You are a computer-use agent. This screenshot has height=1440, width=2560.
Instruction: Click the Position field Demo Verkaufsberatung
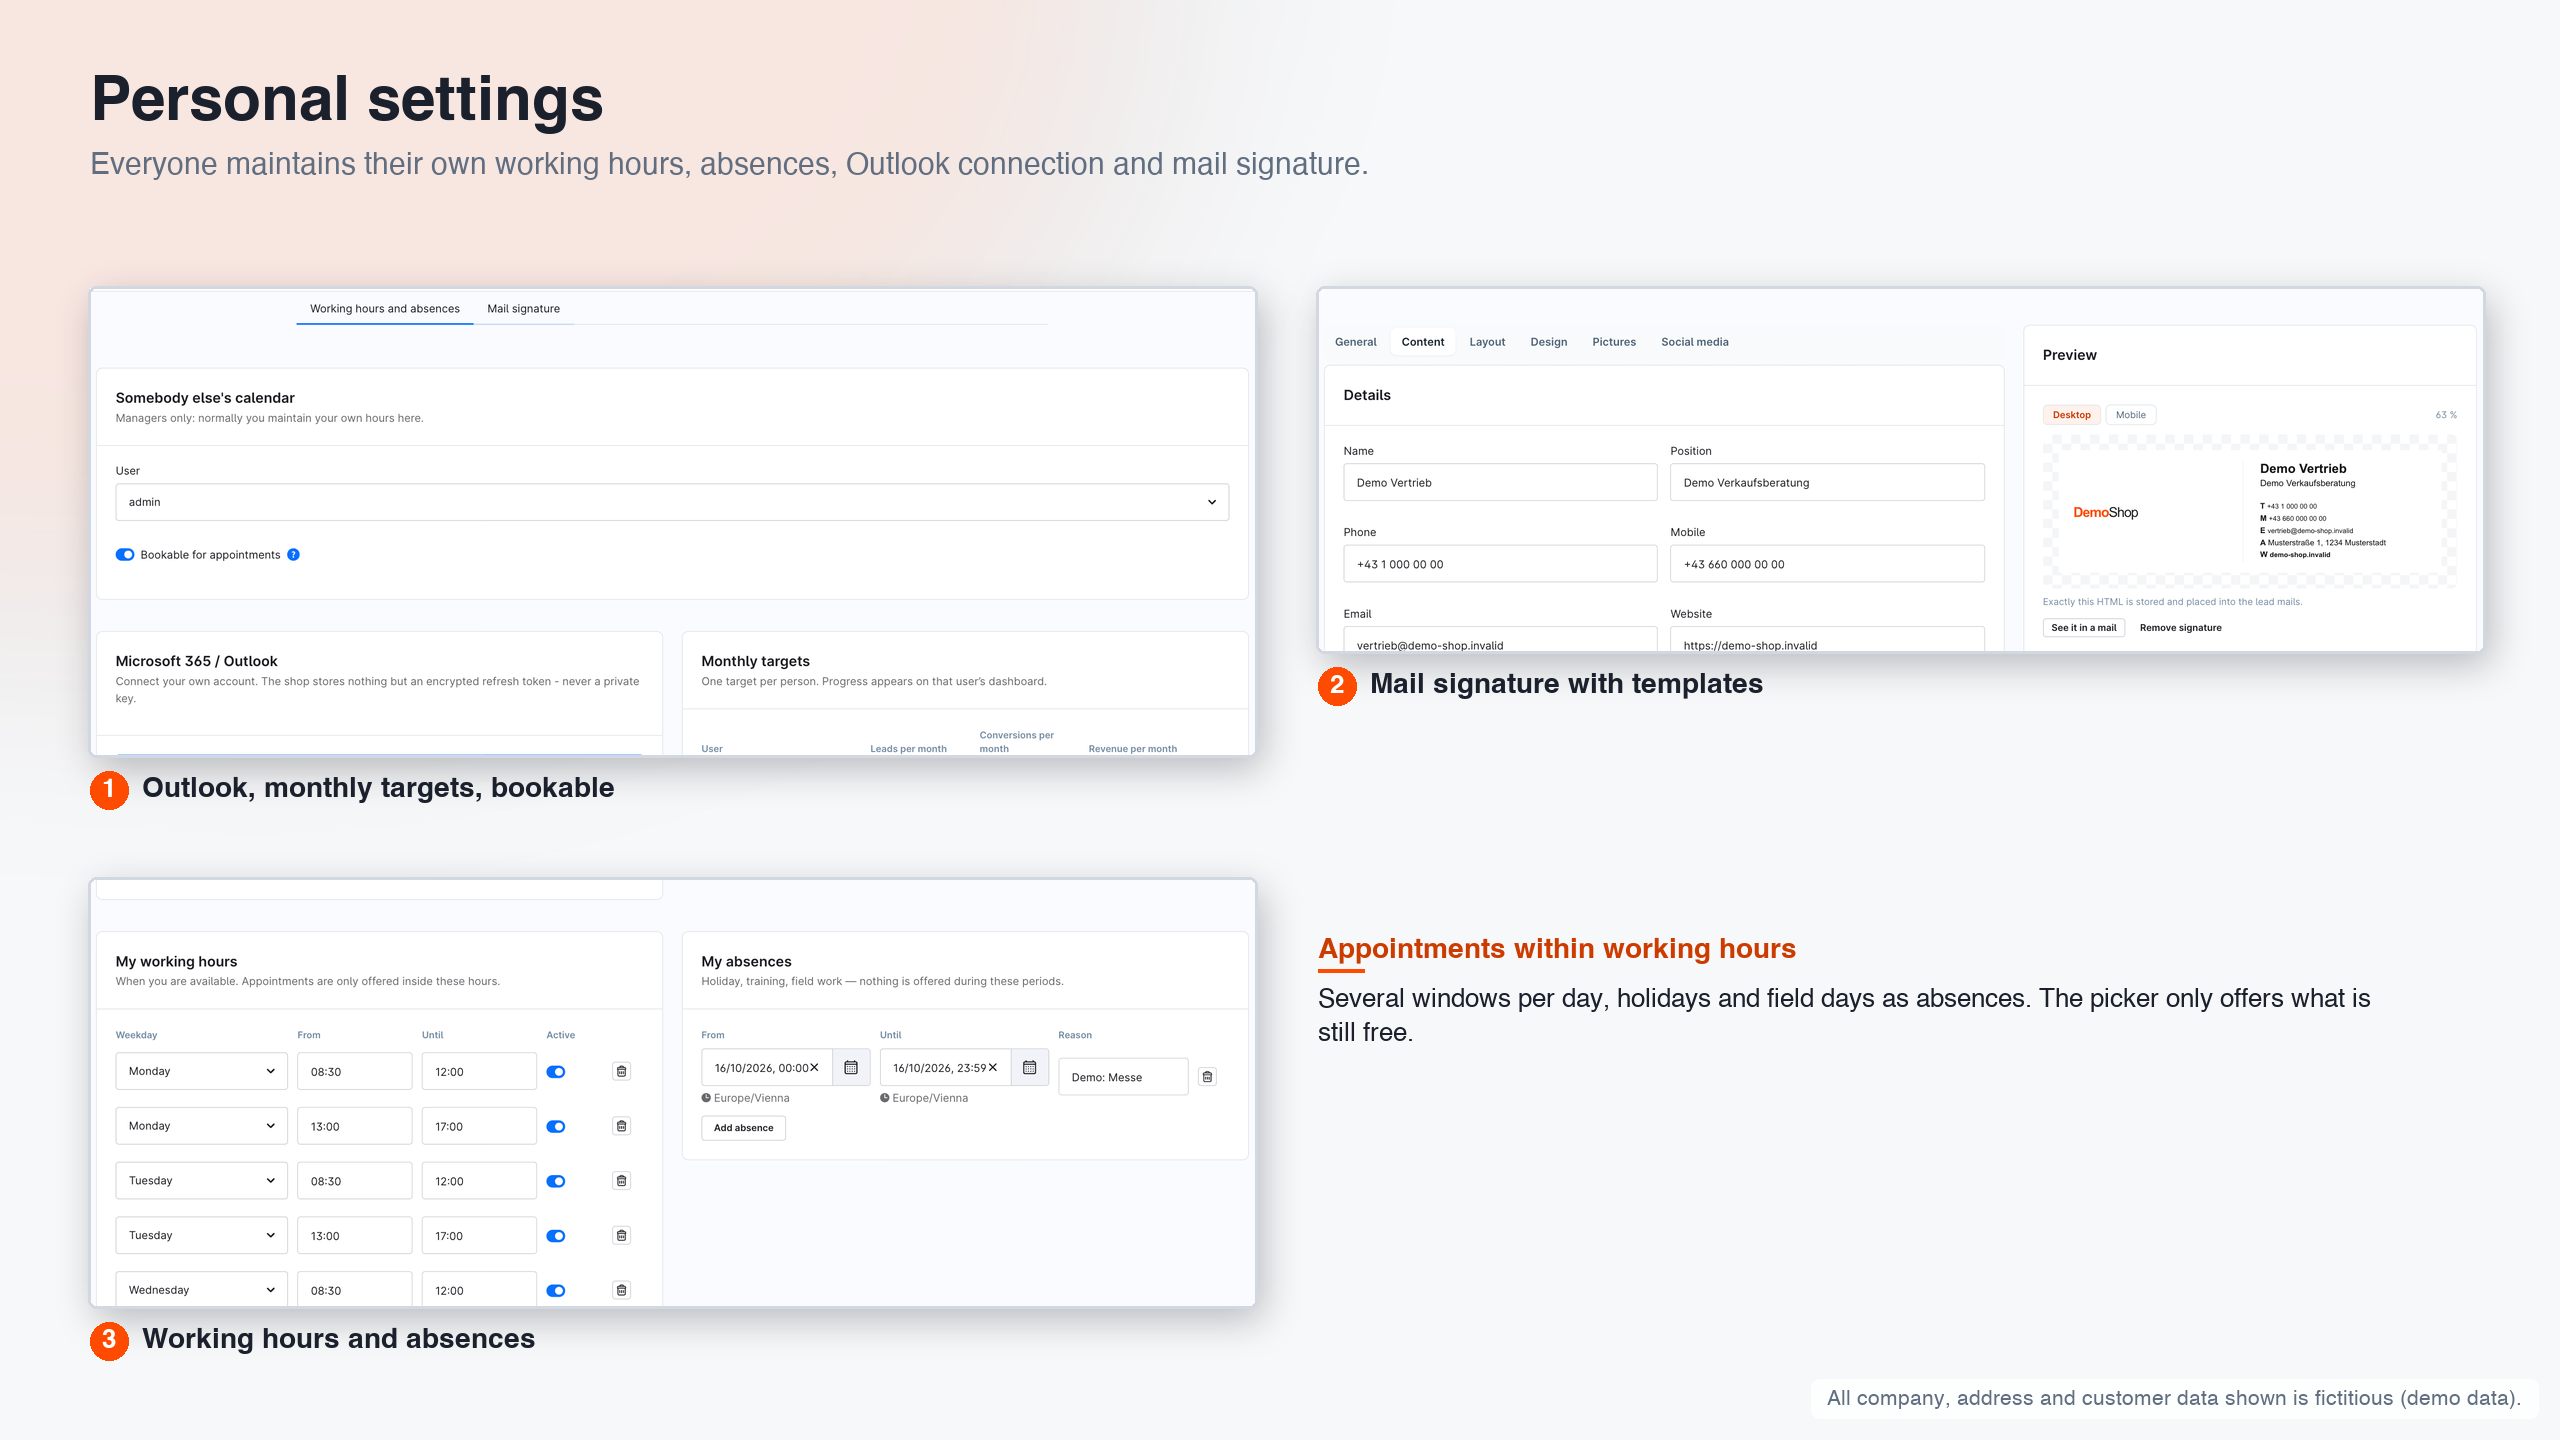[1827, 482]
